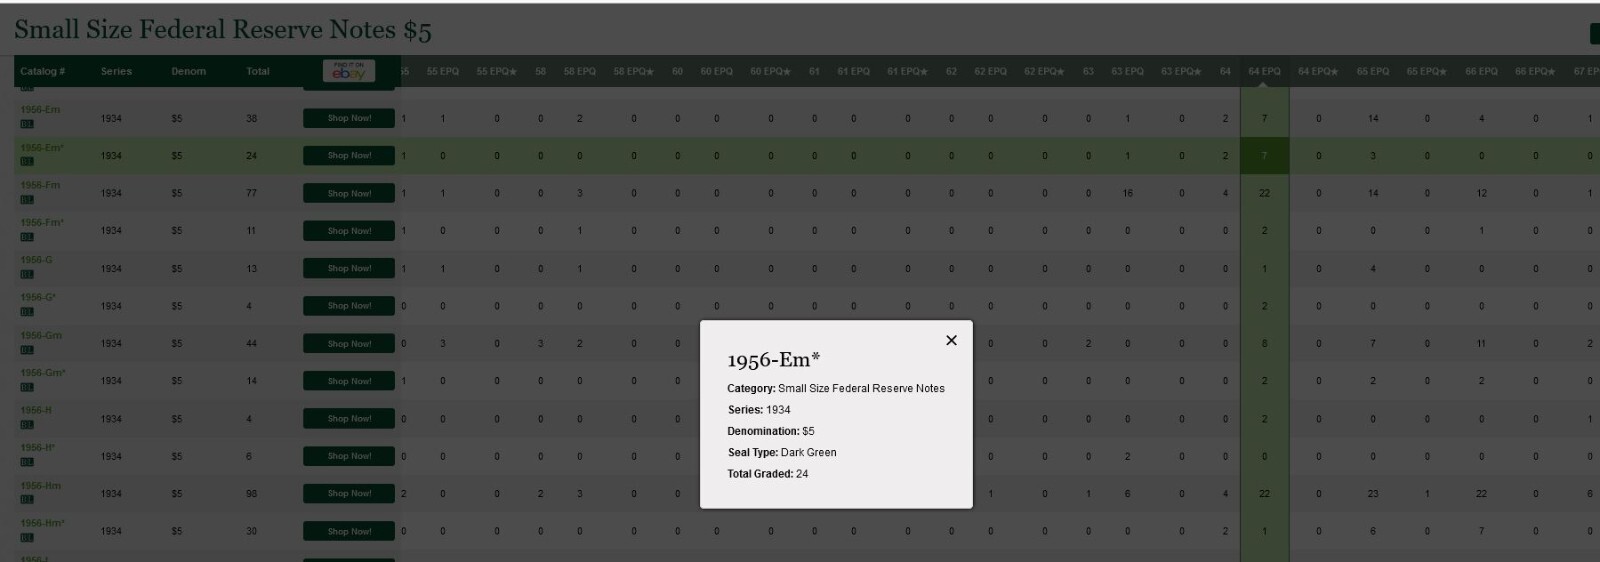Click the 66 EPQ column header

pyautogui.click(x=1482, y=71)
